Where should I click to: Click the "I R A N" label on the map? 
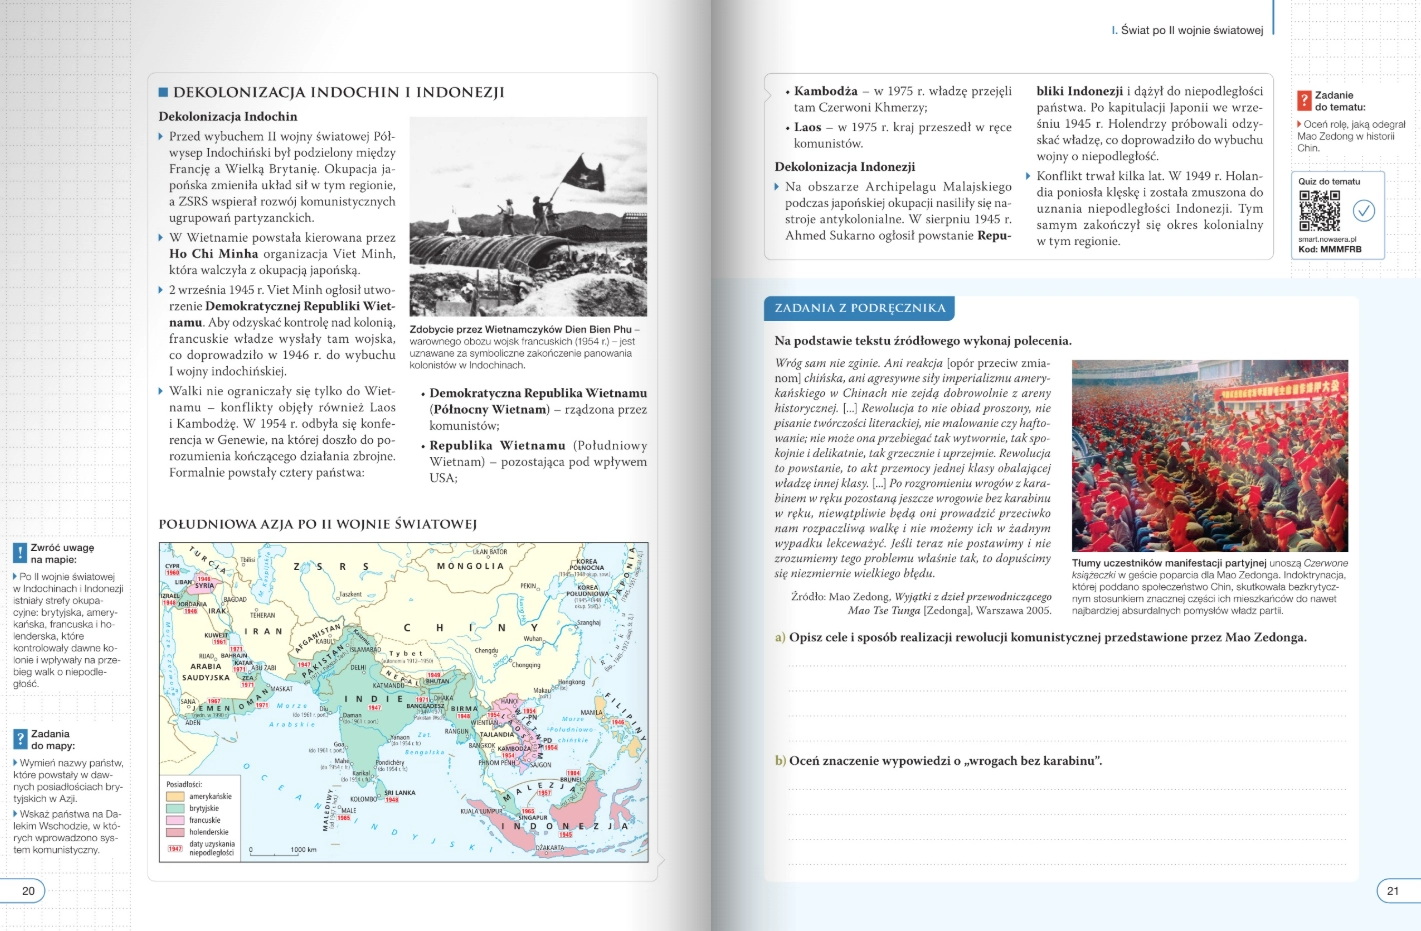[x=264, y=631]
